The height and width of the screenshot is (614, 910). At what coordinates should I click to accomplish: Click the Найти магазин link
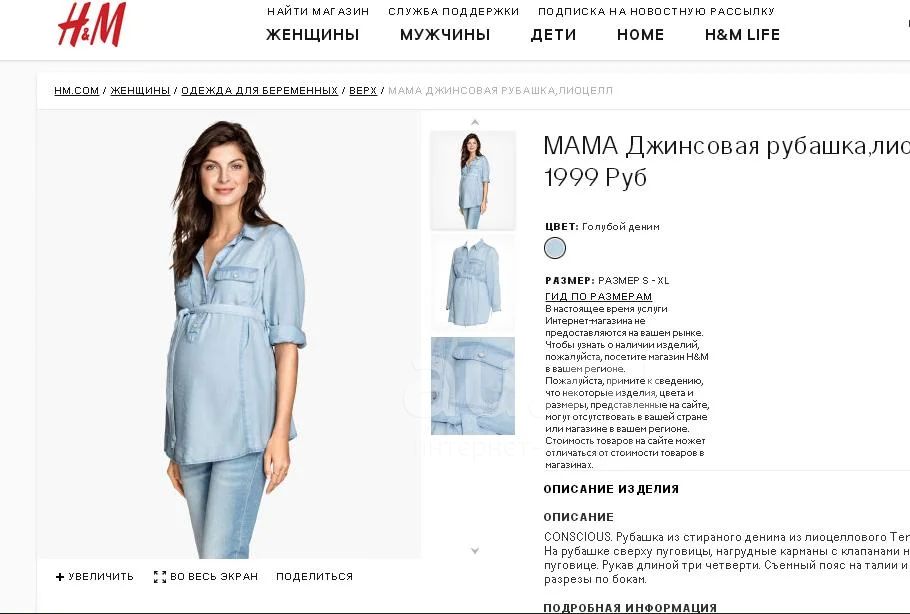coord(318,11)
